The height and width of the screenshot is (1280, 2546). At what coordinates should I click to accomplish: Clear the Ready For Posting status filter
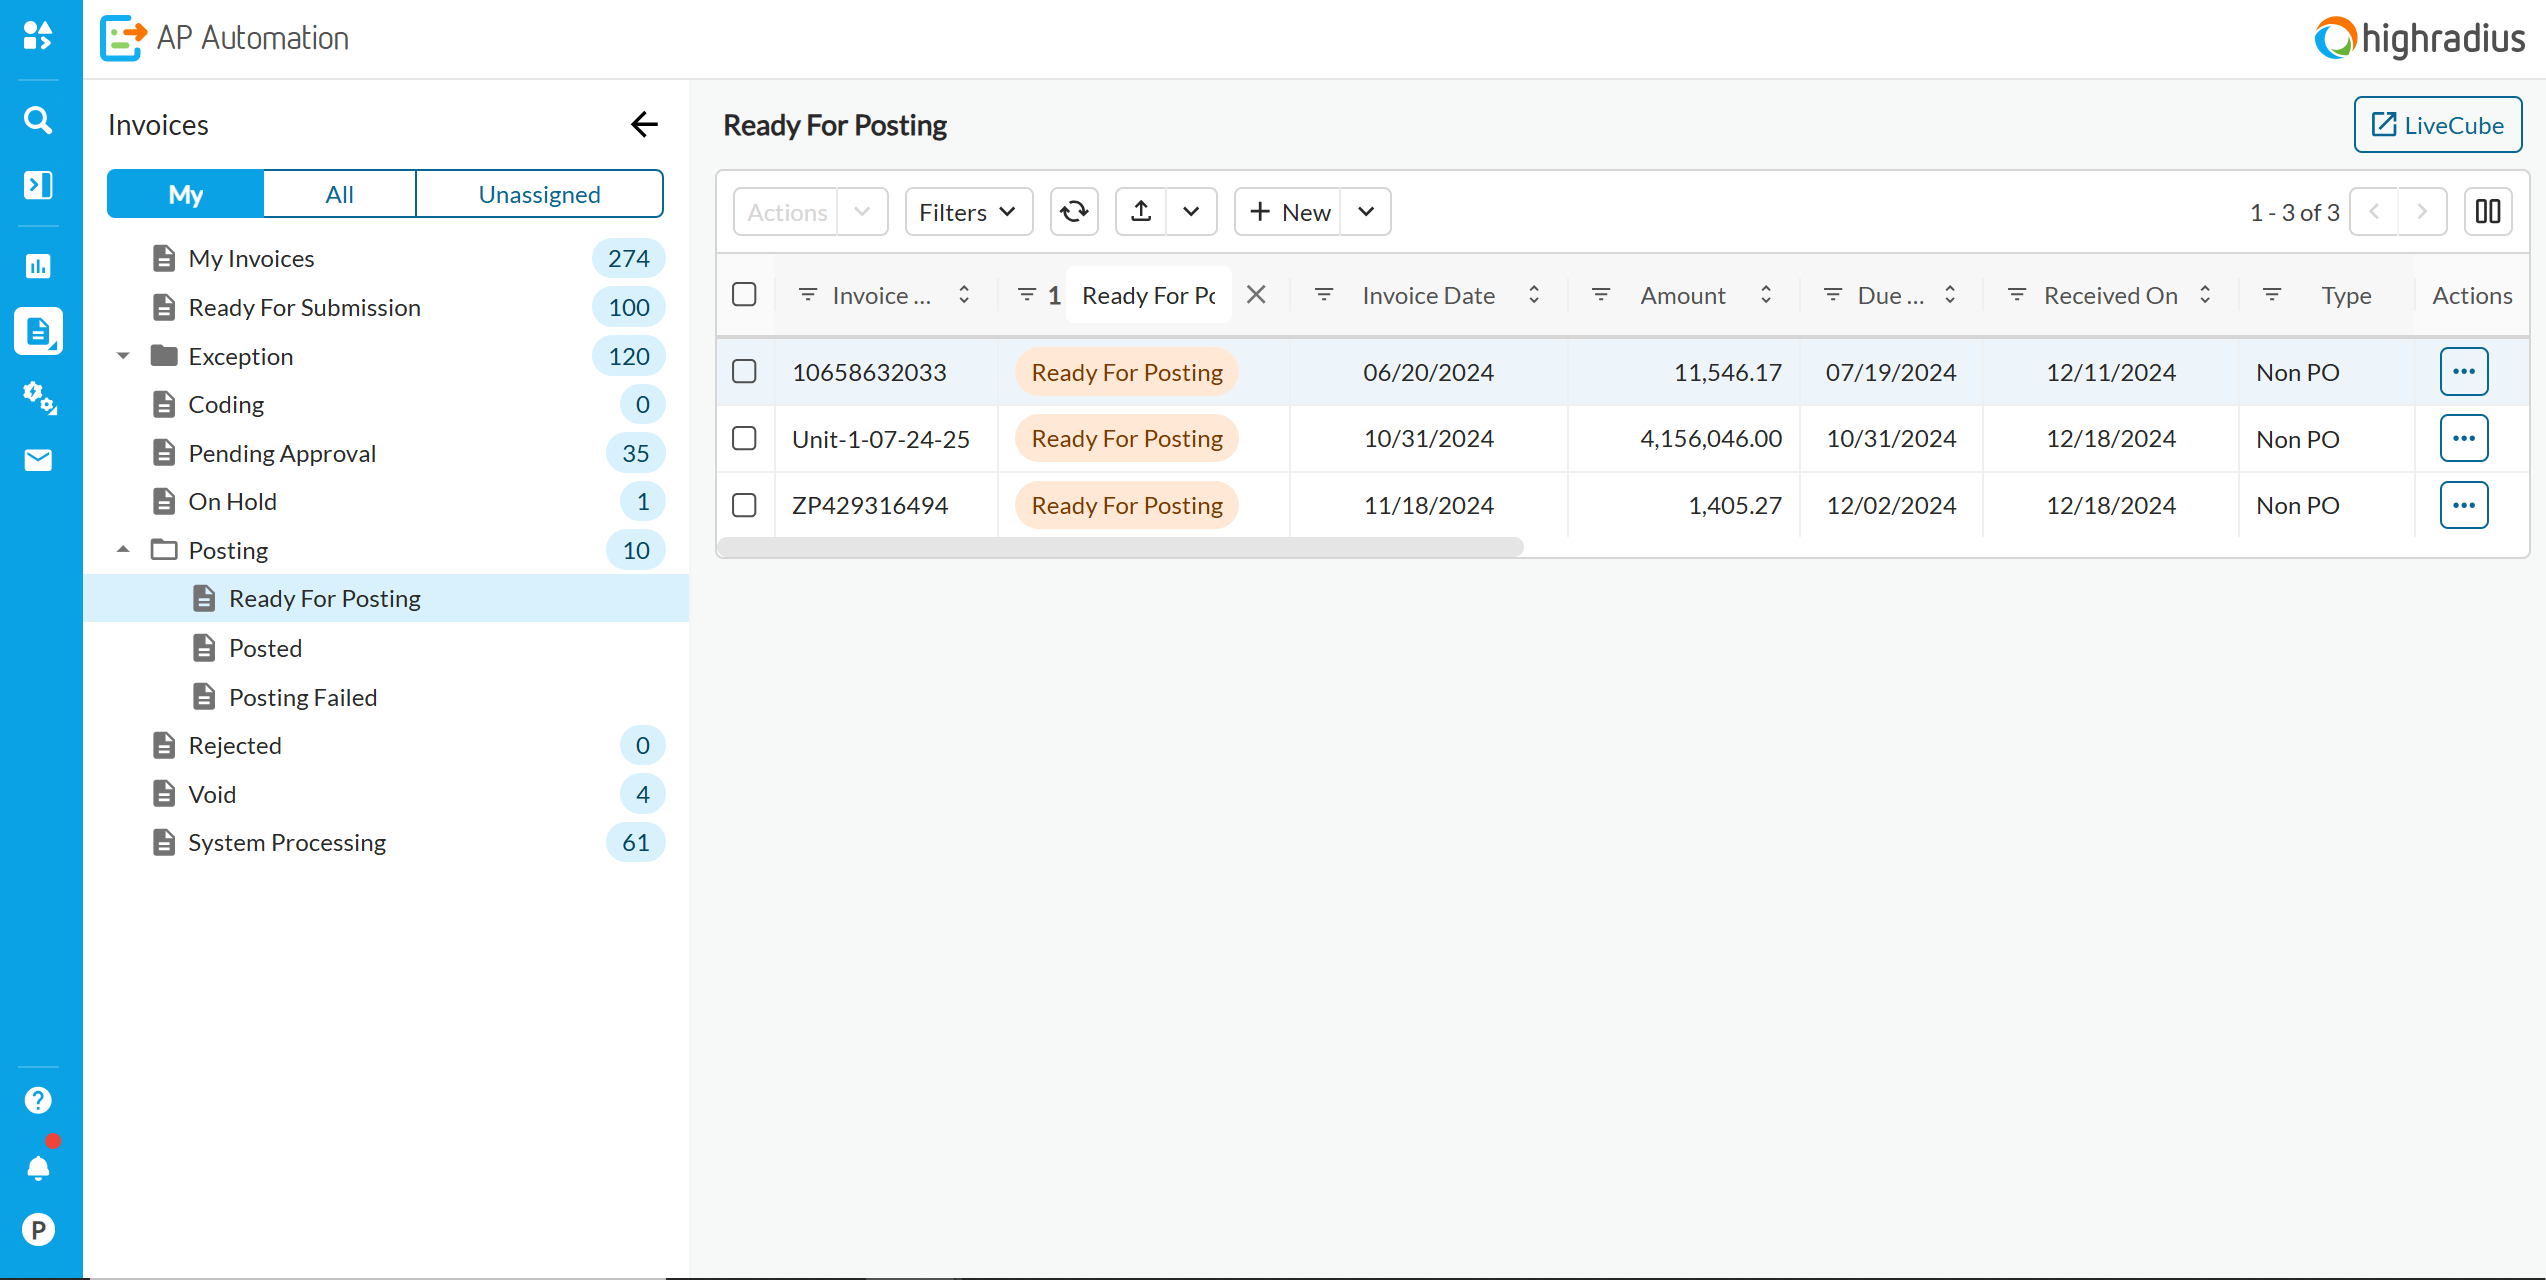(x=1256, y=295)
